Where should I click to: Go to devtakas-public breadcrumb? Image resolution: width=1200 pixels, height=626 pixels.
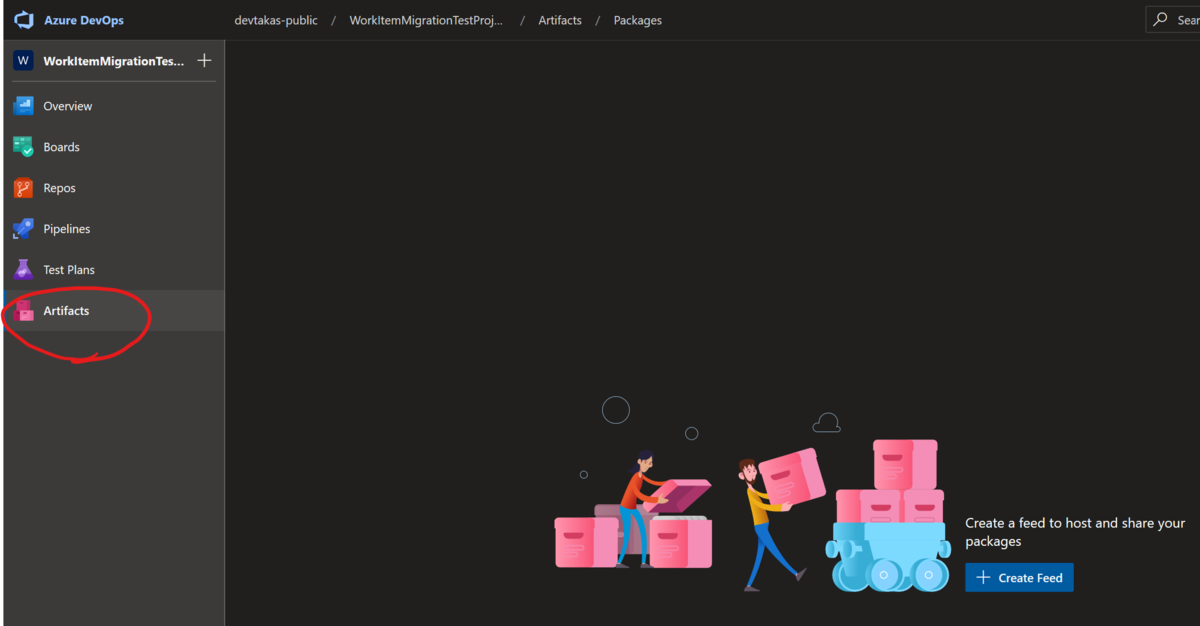point(276,20)
